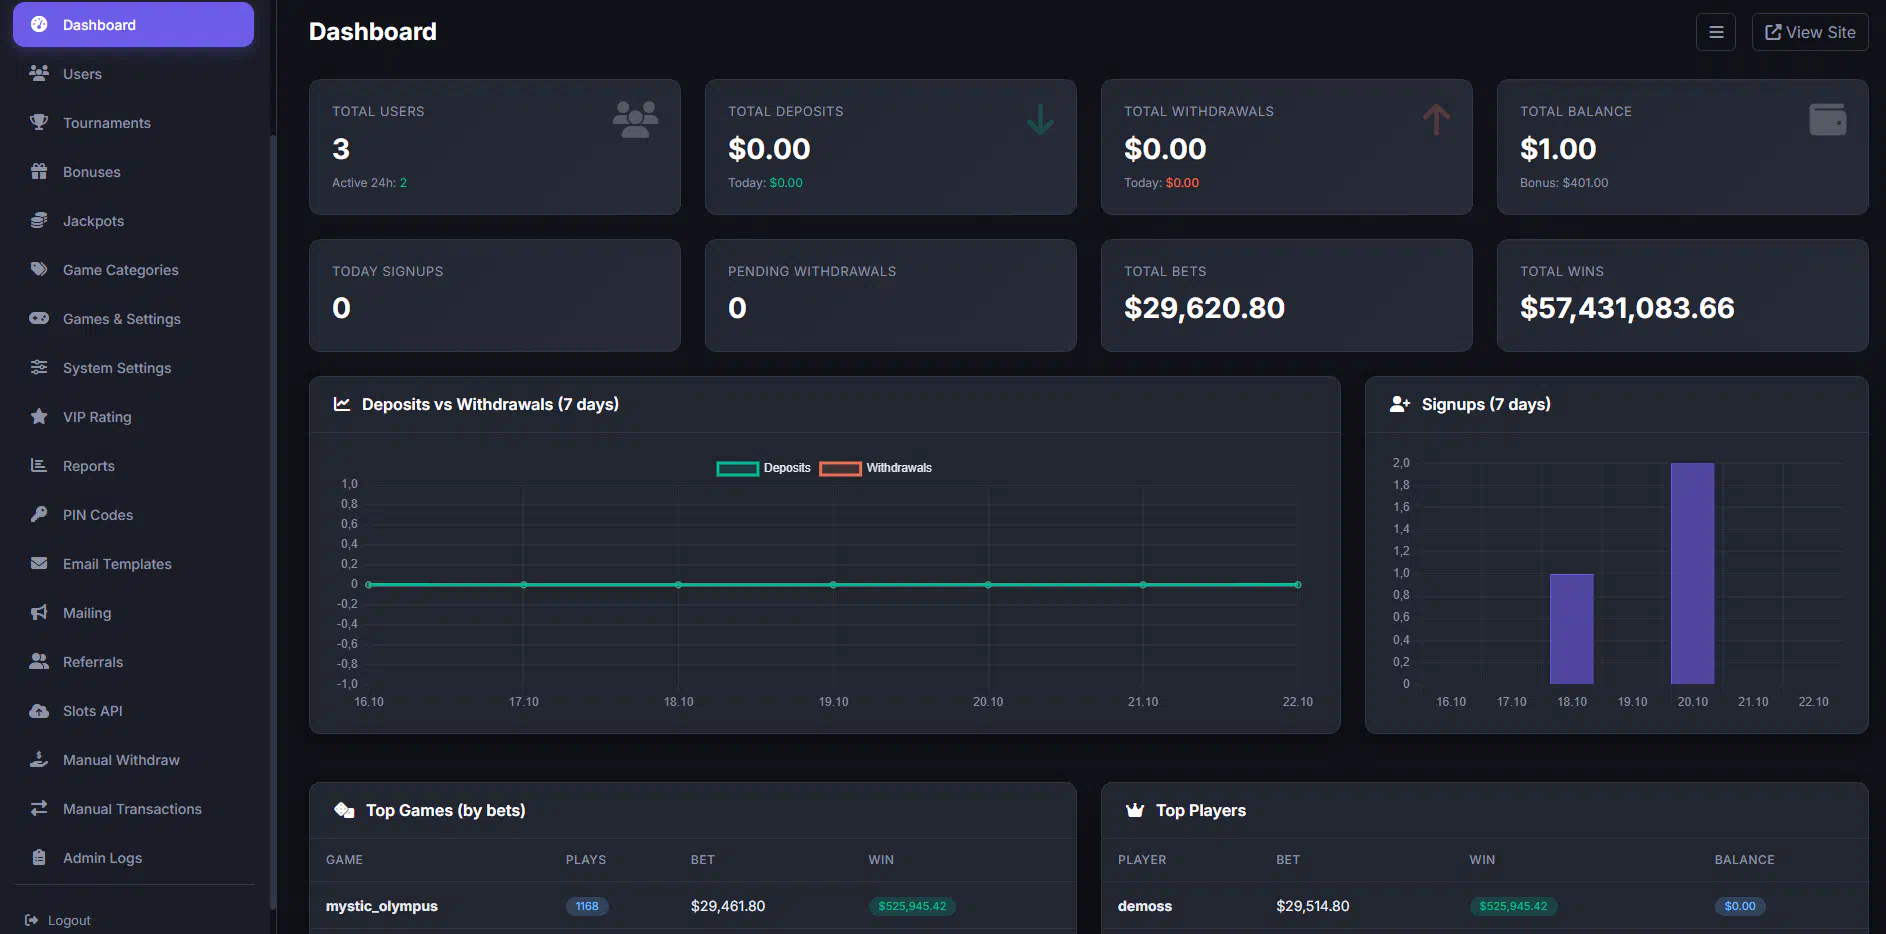This screenshot has height=934, width=1886.
Task: Click the Withdrawals orange color swatch
Action: point(840,468)
